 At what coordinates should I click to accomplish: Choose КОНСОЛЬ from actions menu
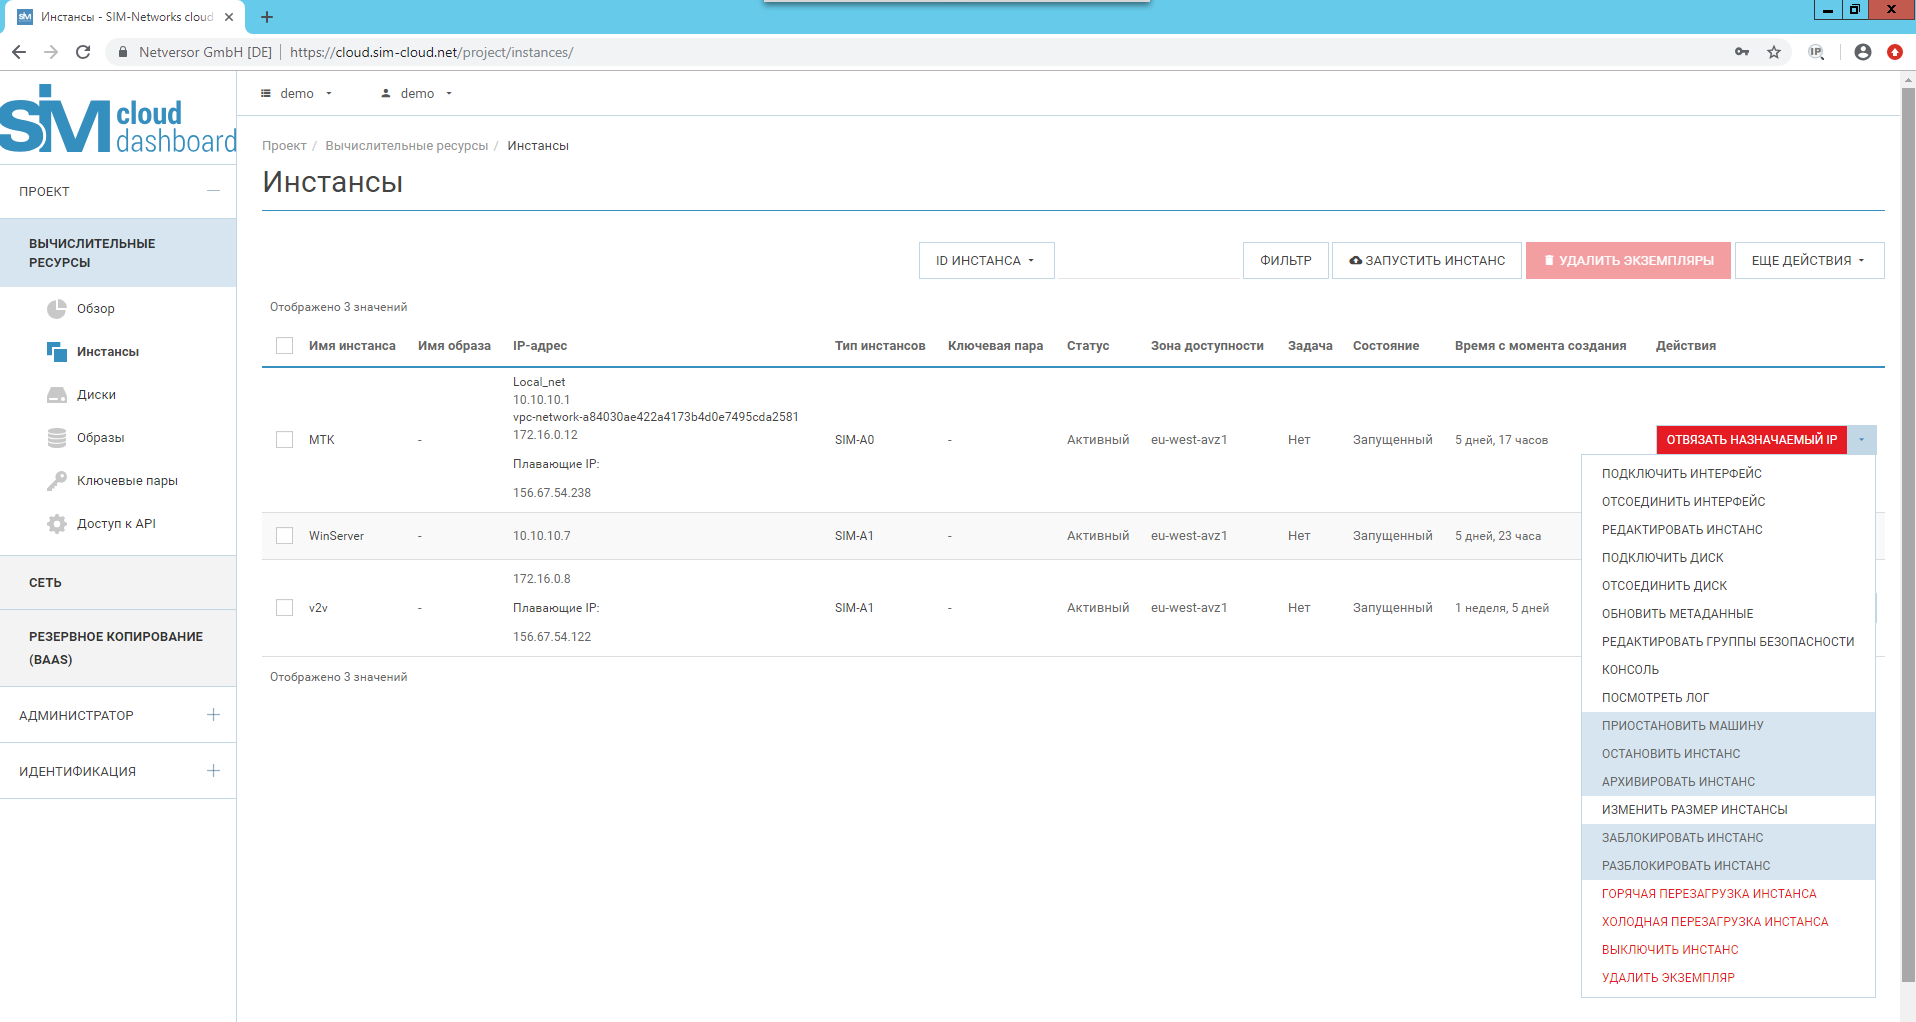pyautogui.click(x=1728, y=670)
